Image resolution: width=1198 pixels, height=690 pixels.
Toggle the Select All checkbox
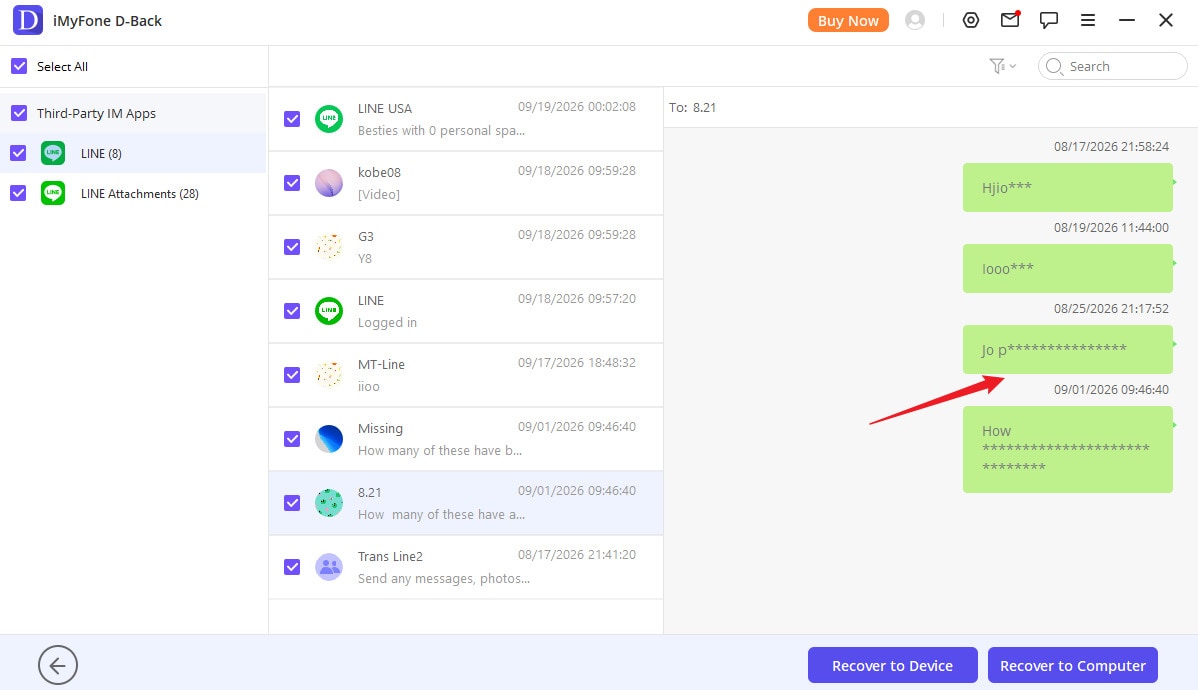click(19, 66)
